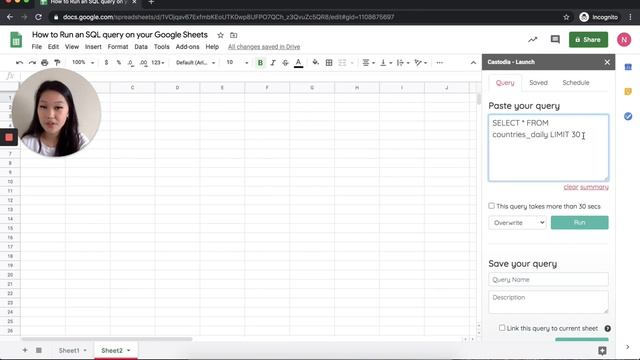The width and height of the screenshot is (640, 360).
Task: Open the comments history icon
Action: tap(555, 40)
